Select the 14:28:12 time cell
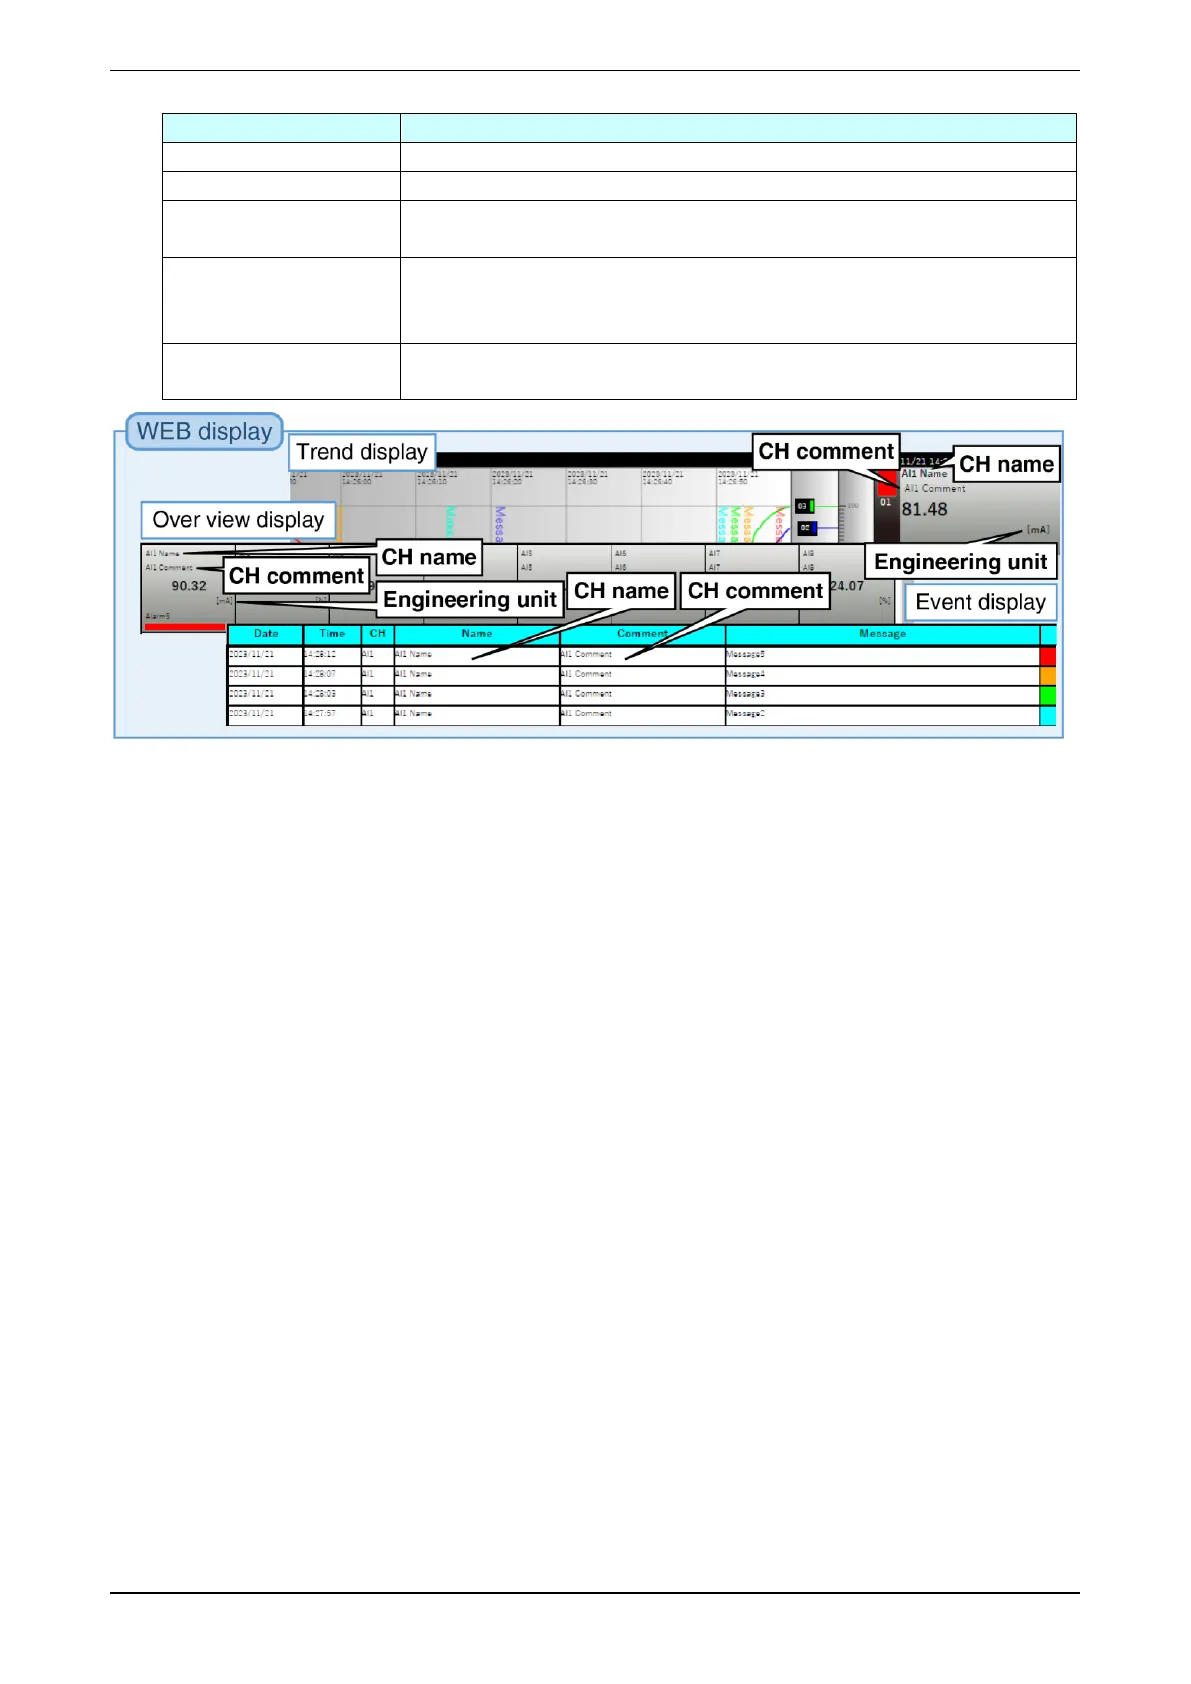Screen dimensions: 1191x1684 tap(332, 655)
